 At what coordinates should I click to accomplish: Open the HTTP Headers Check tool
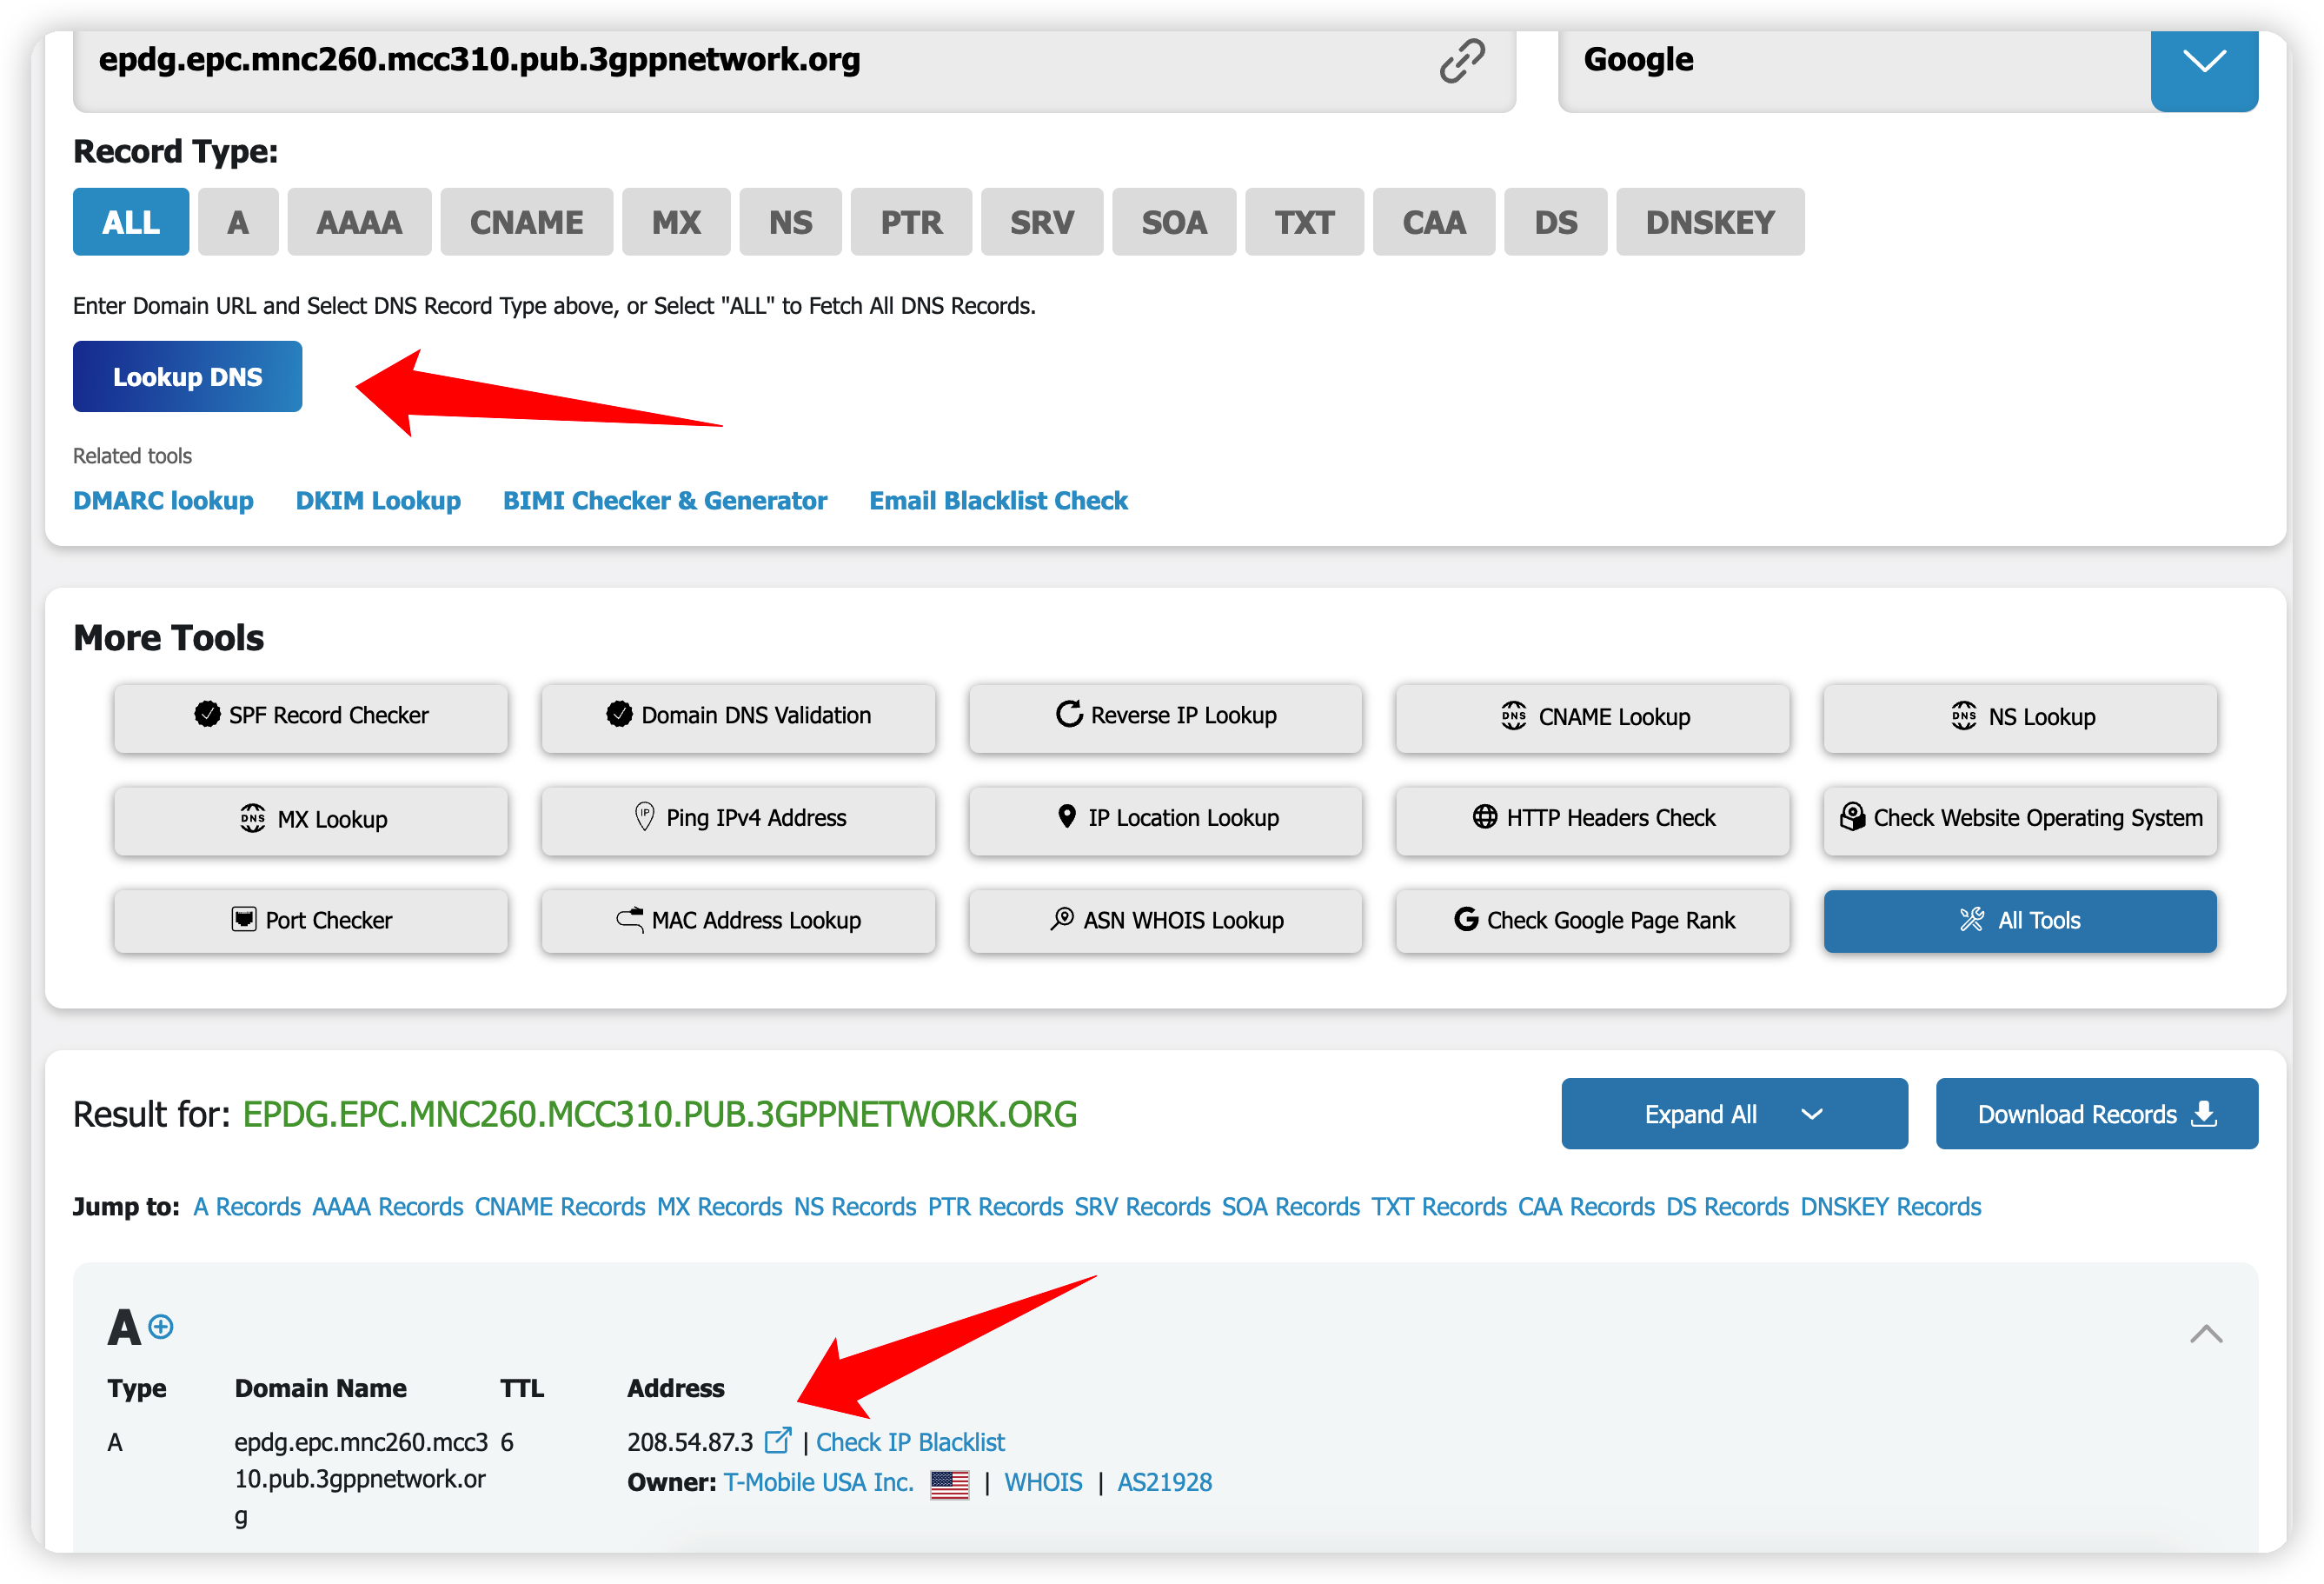pyautogui.click(x=1592, y=818)
